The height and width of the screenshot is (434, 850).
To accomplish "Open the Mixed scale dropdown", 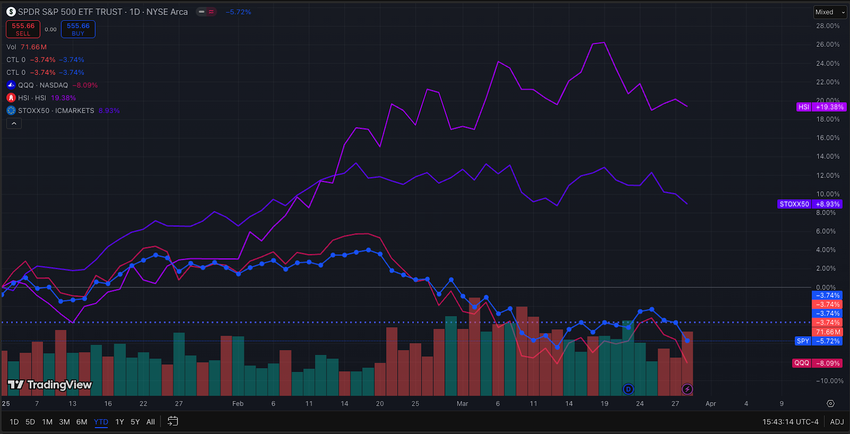I will click(x=828, y=12).
